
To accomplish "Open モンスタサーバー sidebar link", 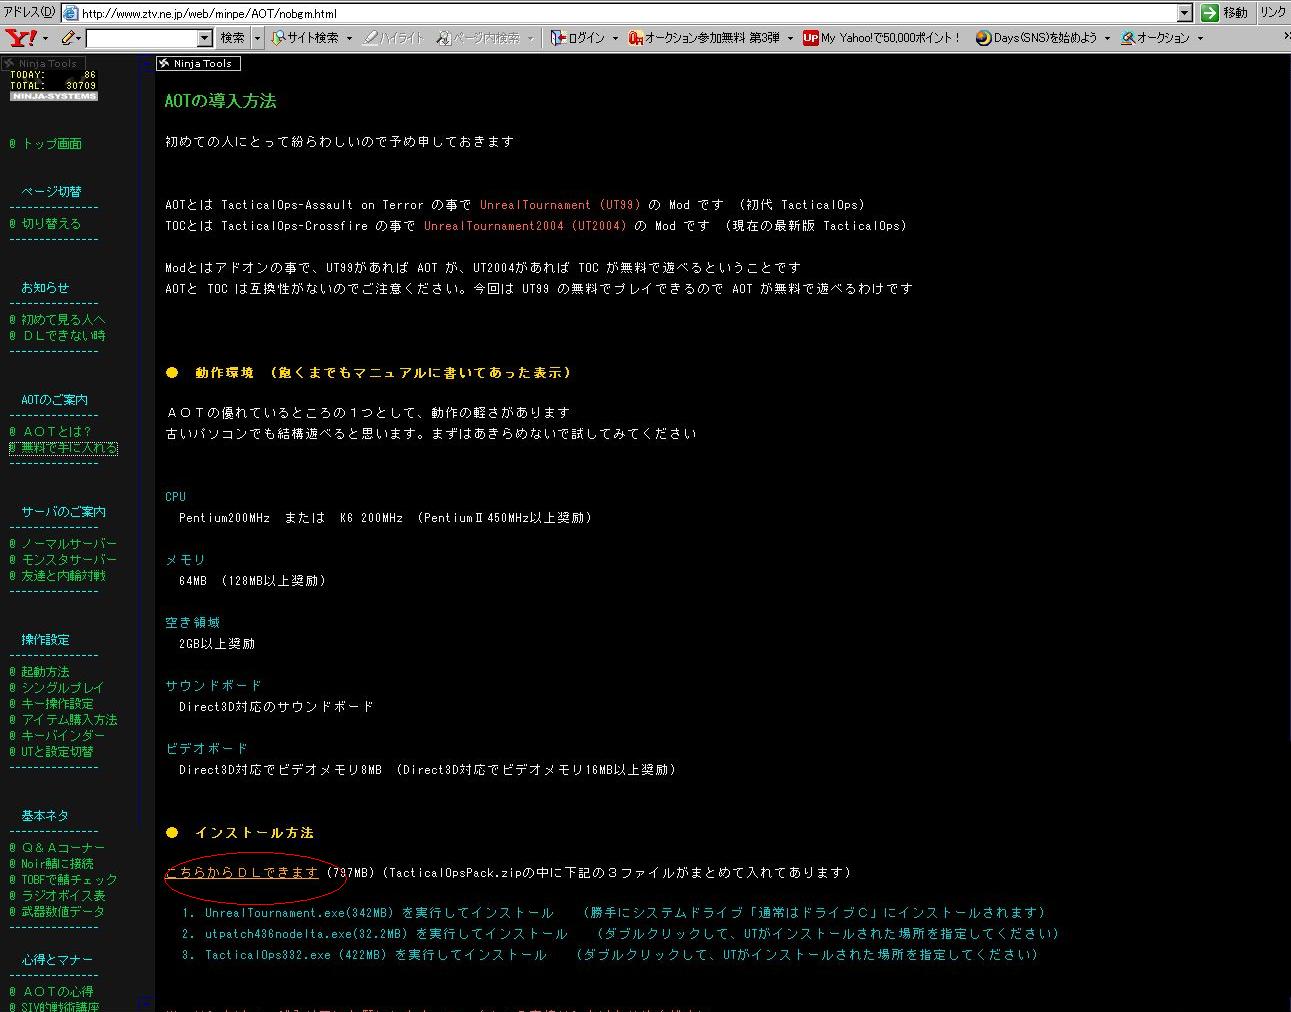I will point(69,560).
